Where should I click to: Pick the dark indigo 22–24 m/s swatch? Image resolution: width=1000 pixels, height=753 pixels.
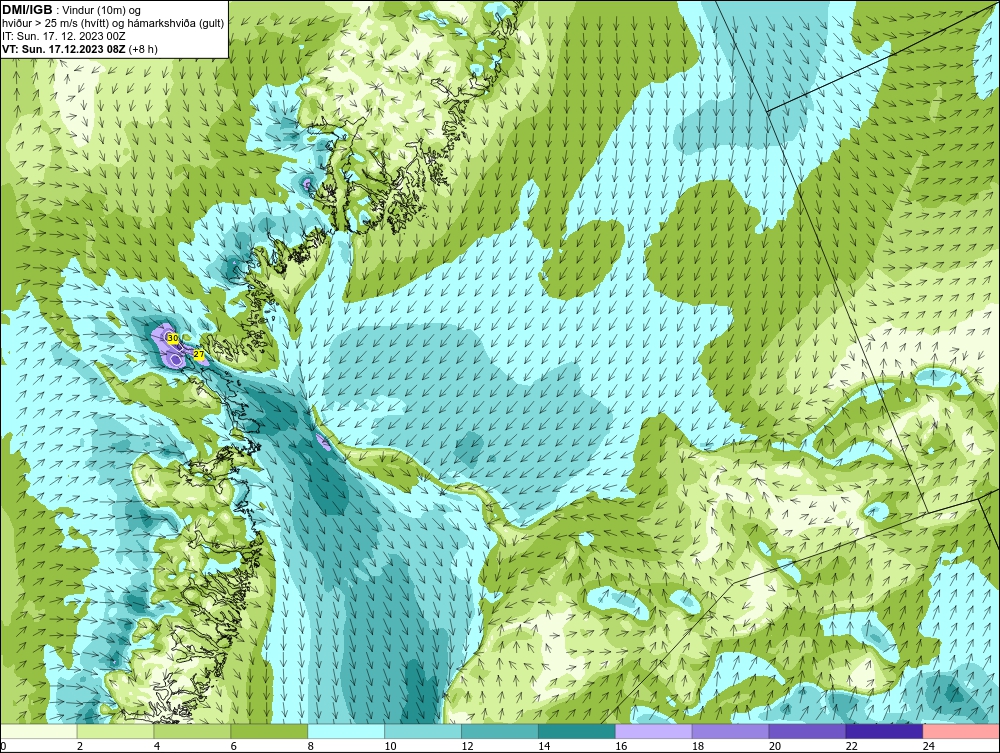[x=885, y=731]
